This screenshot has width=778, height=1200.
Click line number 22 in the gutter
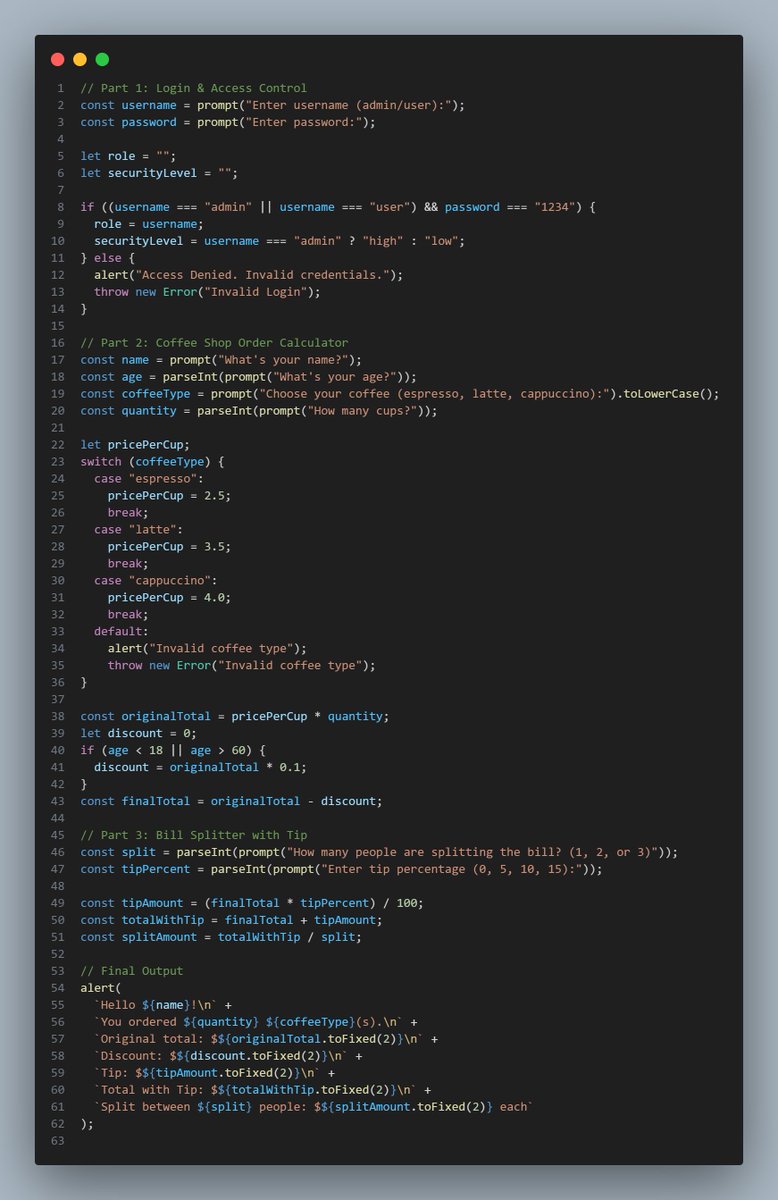58,445
